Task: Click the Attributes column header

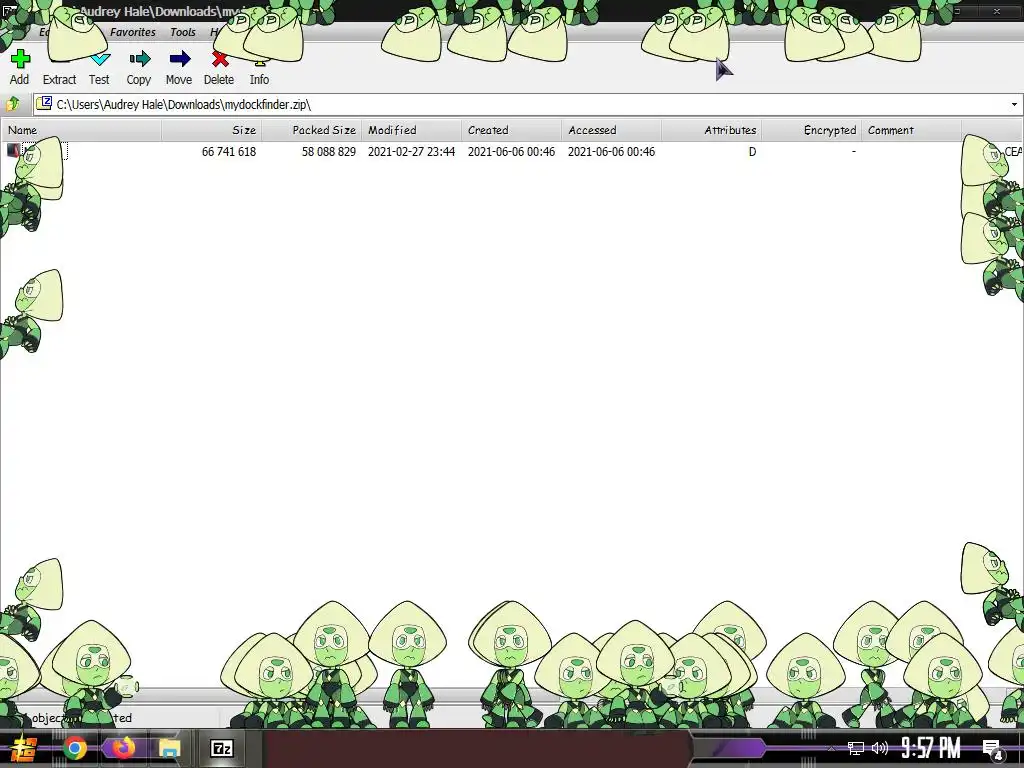Action: [711, 130]
